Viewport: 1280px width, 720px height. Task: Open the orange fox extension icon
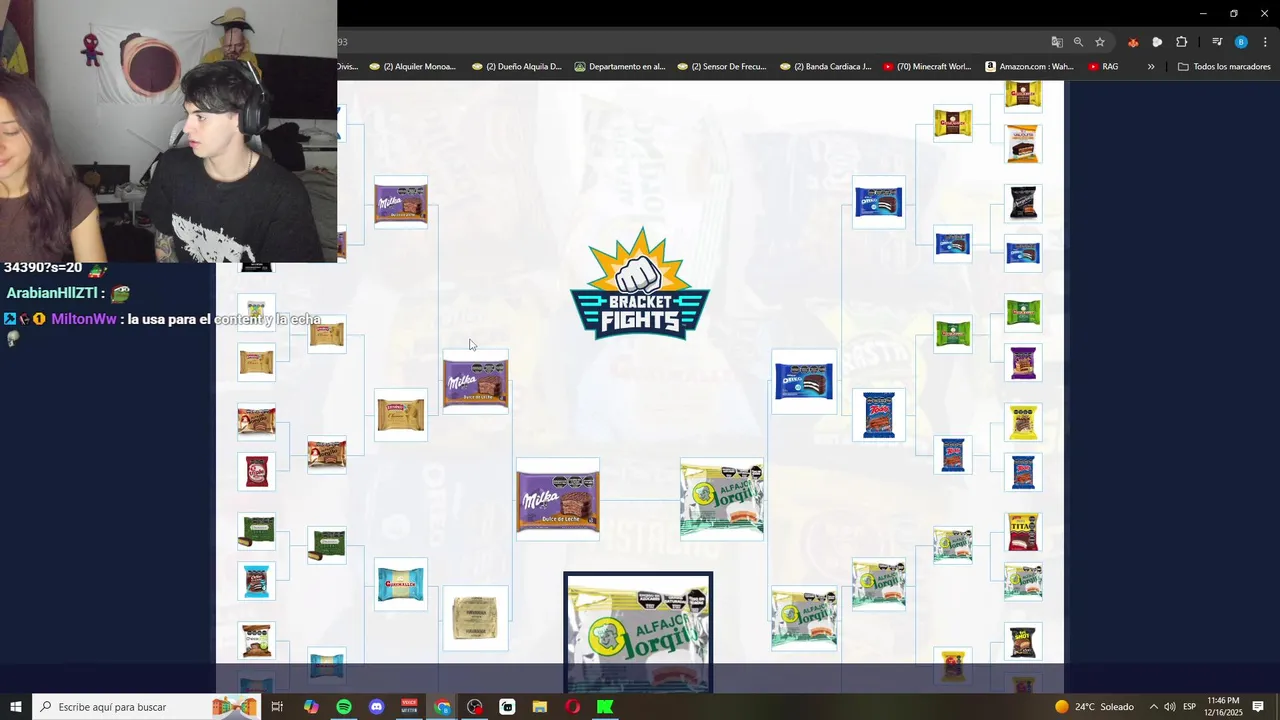(1133, 42)
